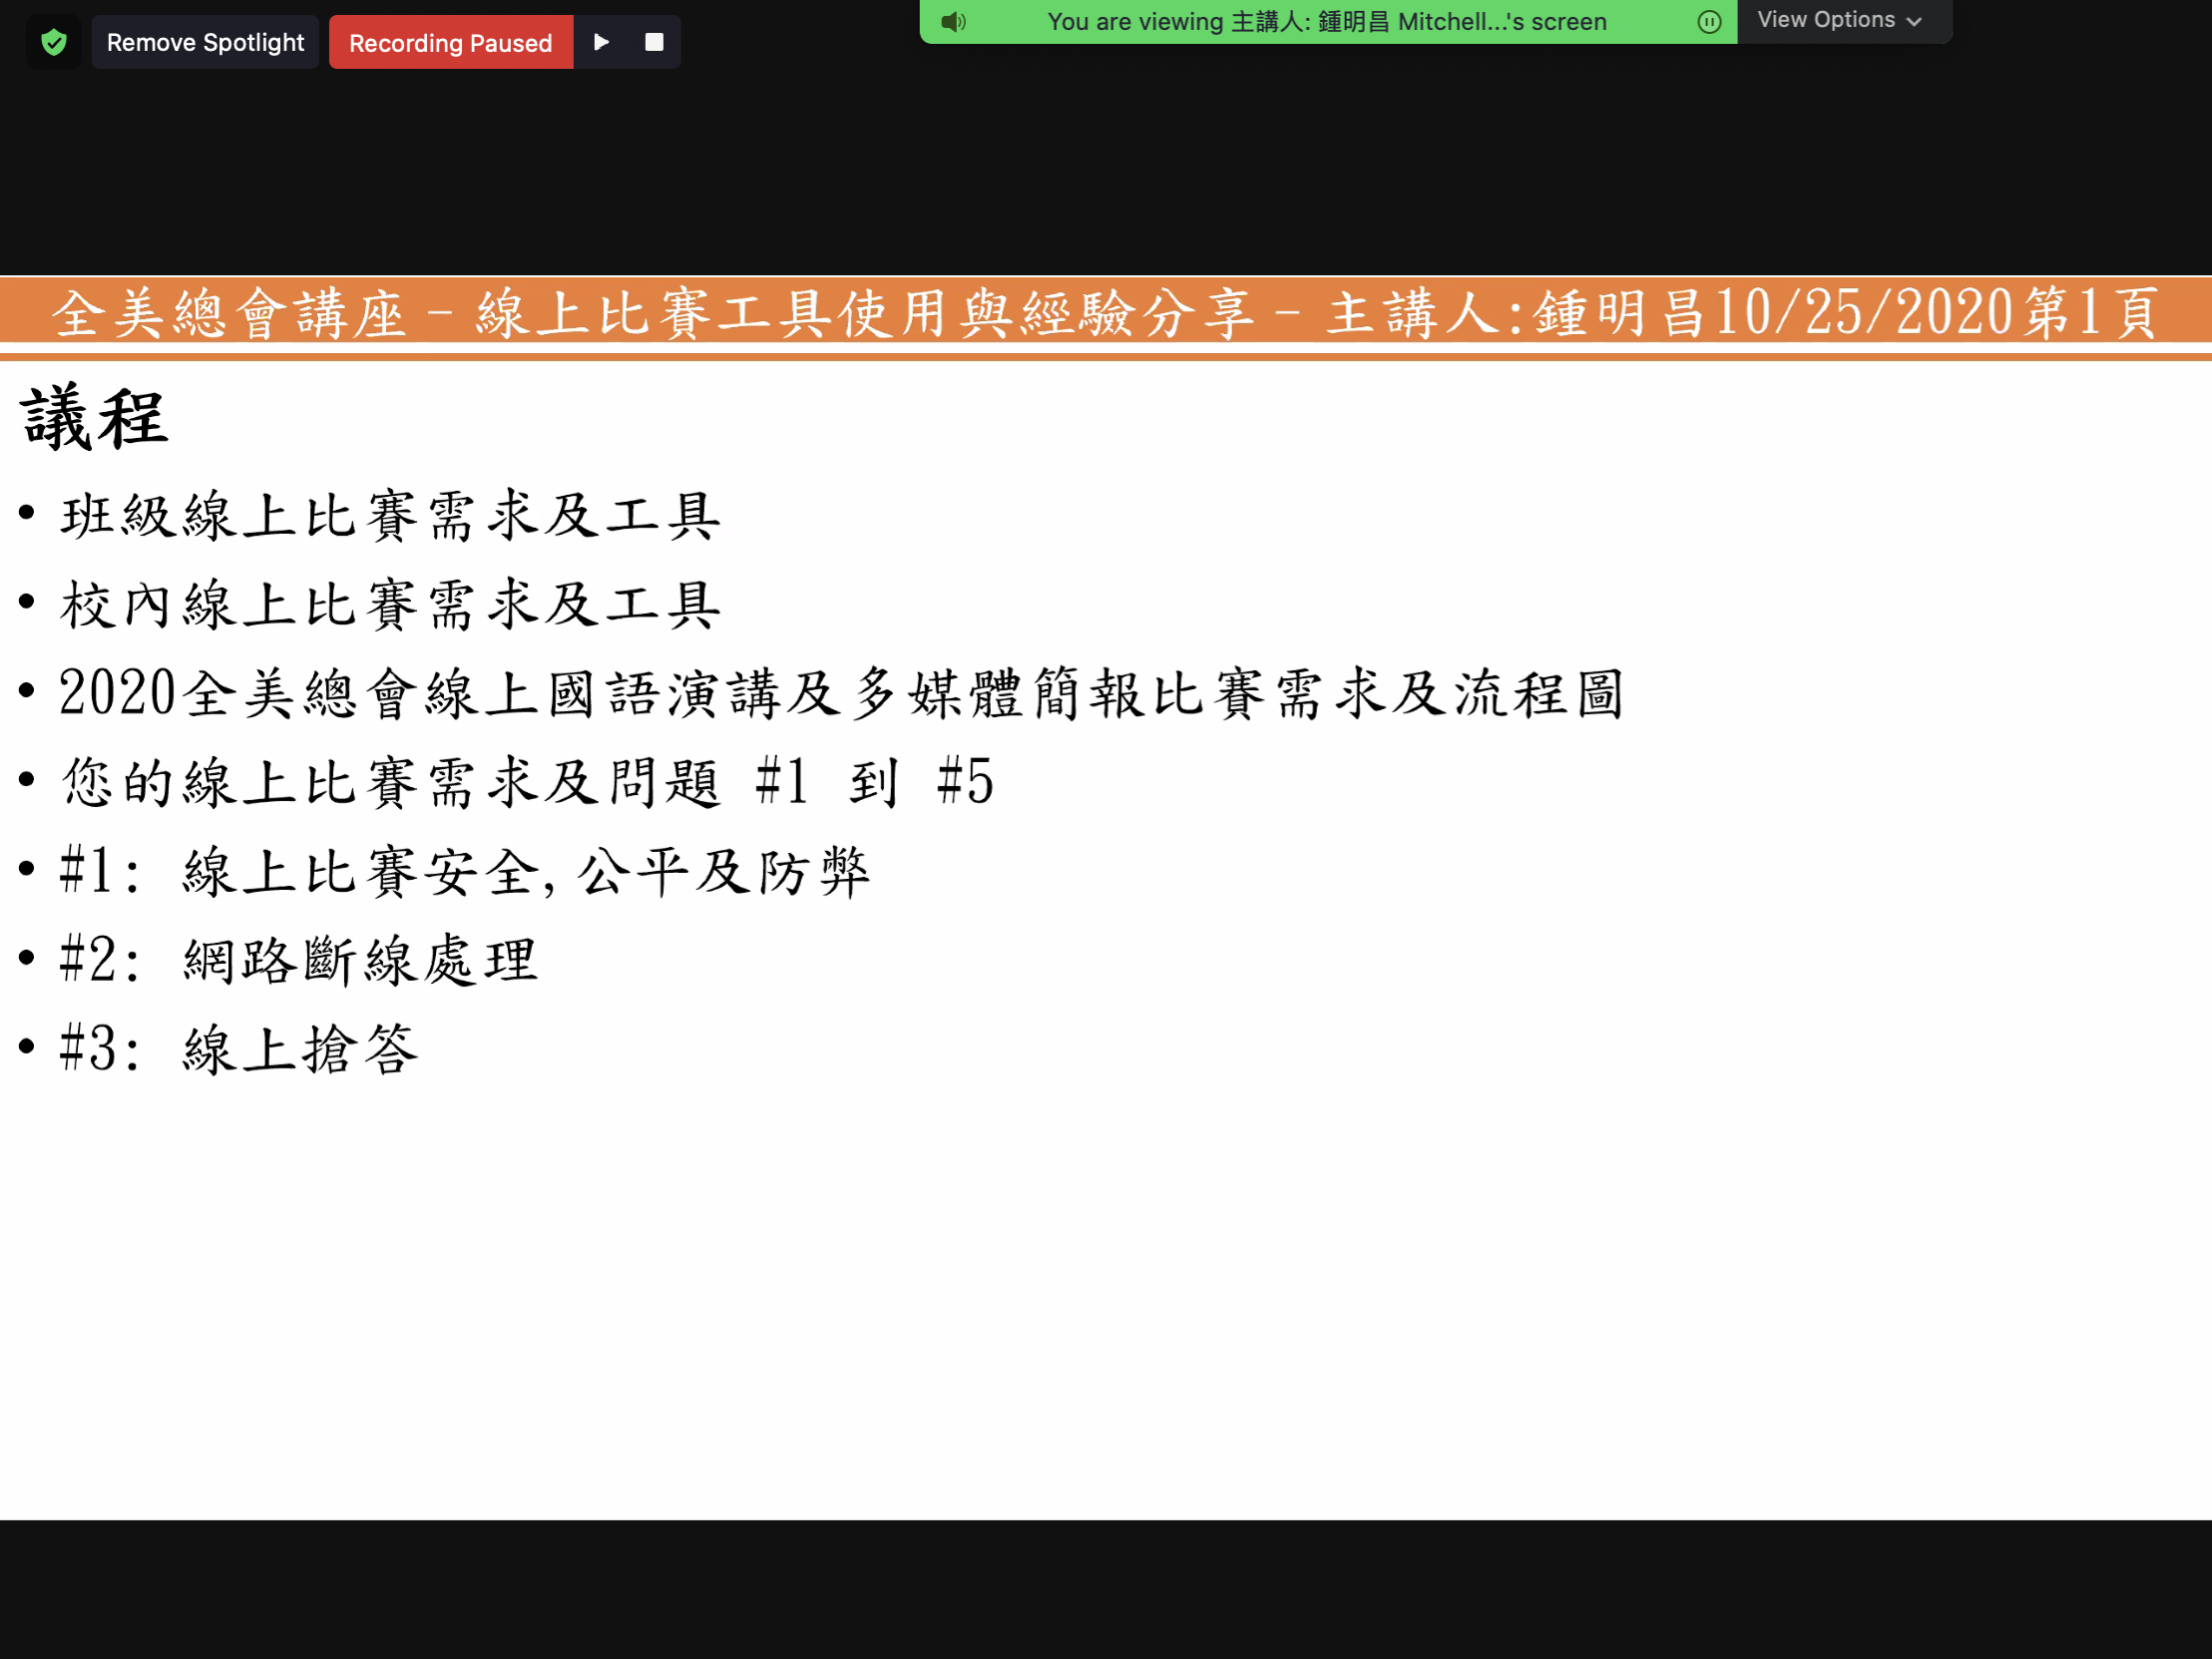The width and height of the screenshot is (2212, 1659).
Task: Click the 校內線上比賽需求及工具 bullet
Action: (390, 605)
